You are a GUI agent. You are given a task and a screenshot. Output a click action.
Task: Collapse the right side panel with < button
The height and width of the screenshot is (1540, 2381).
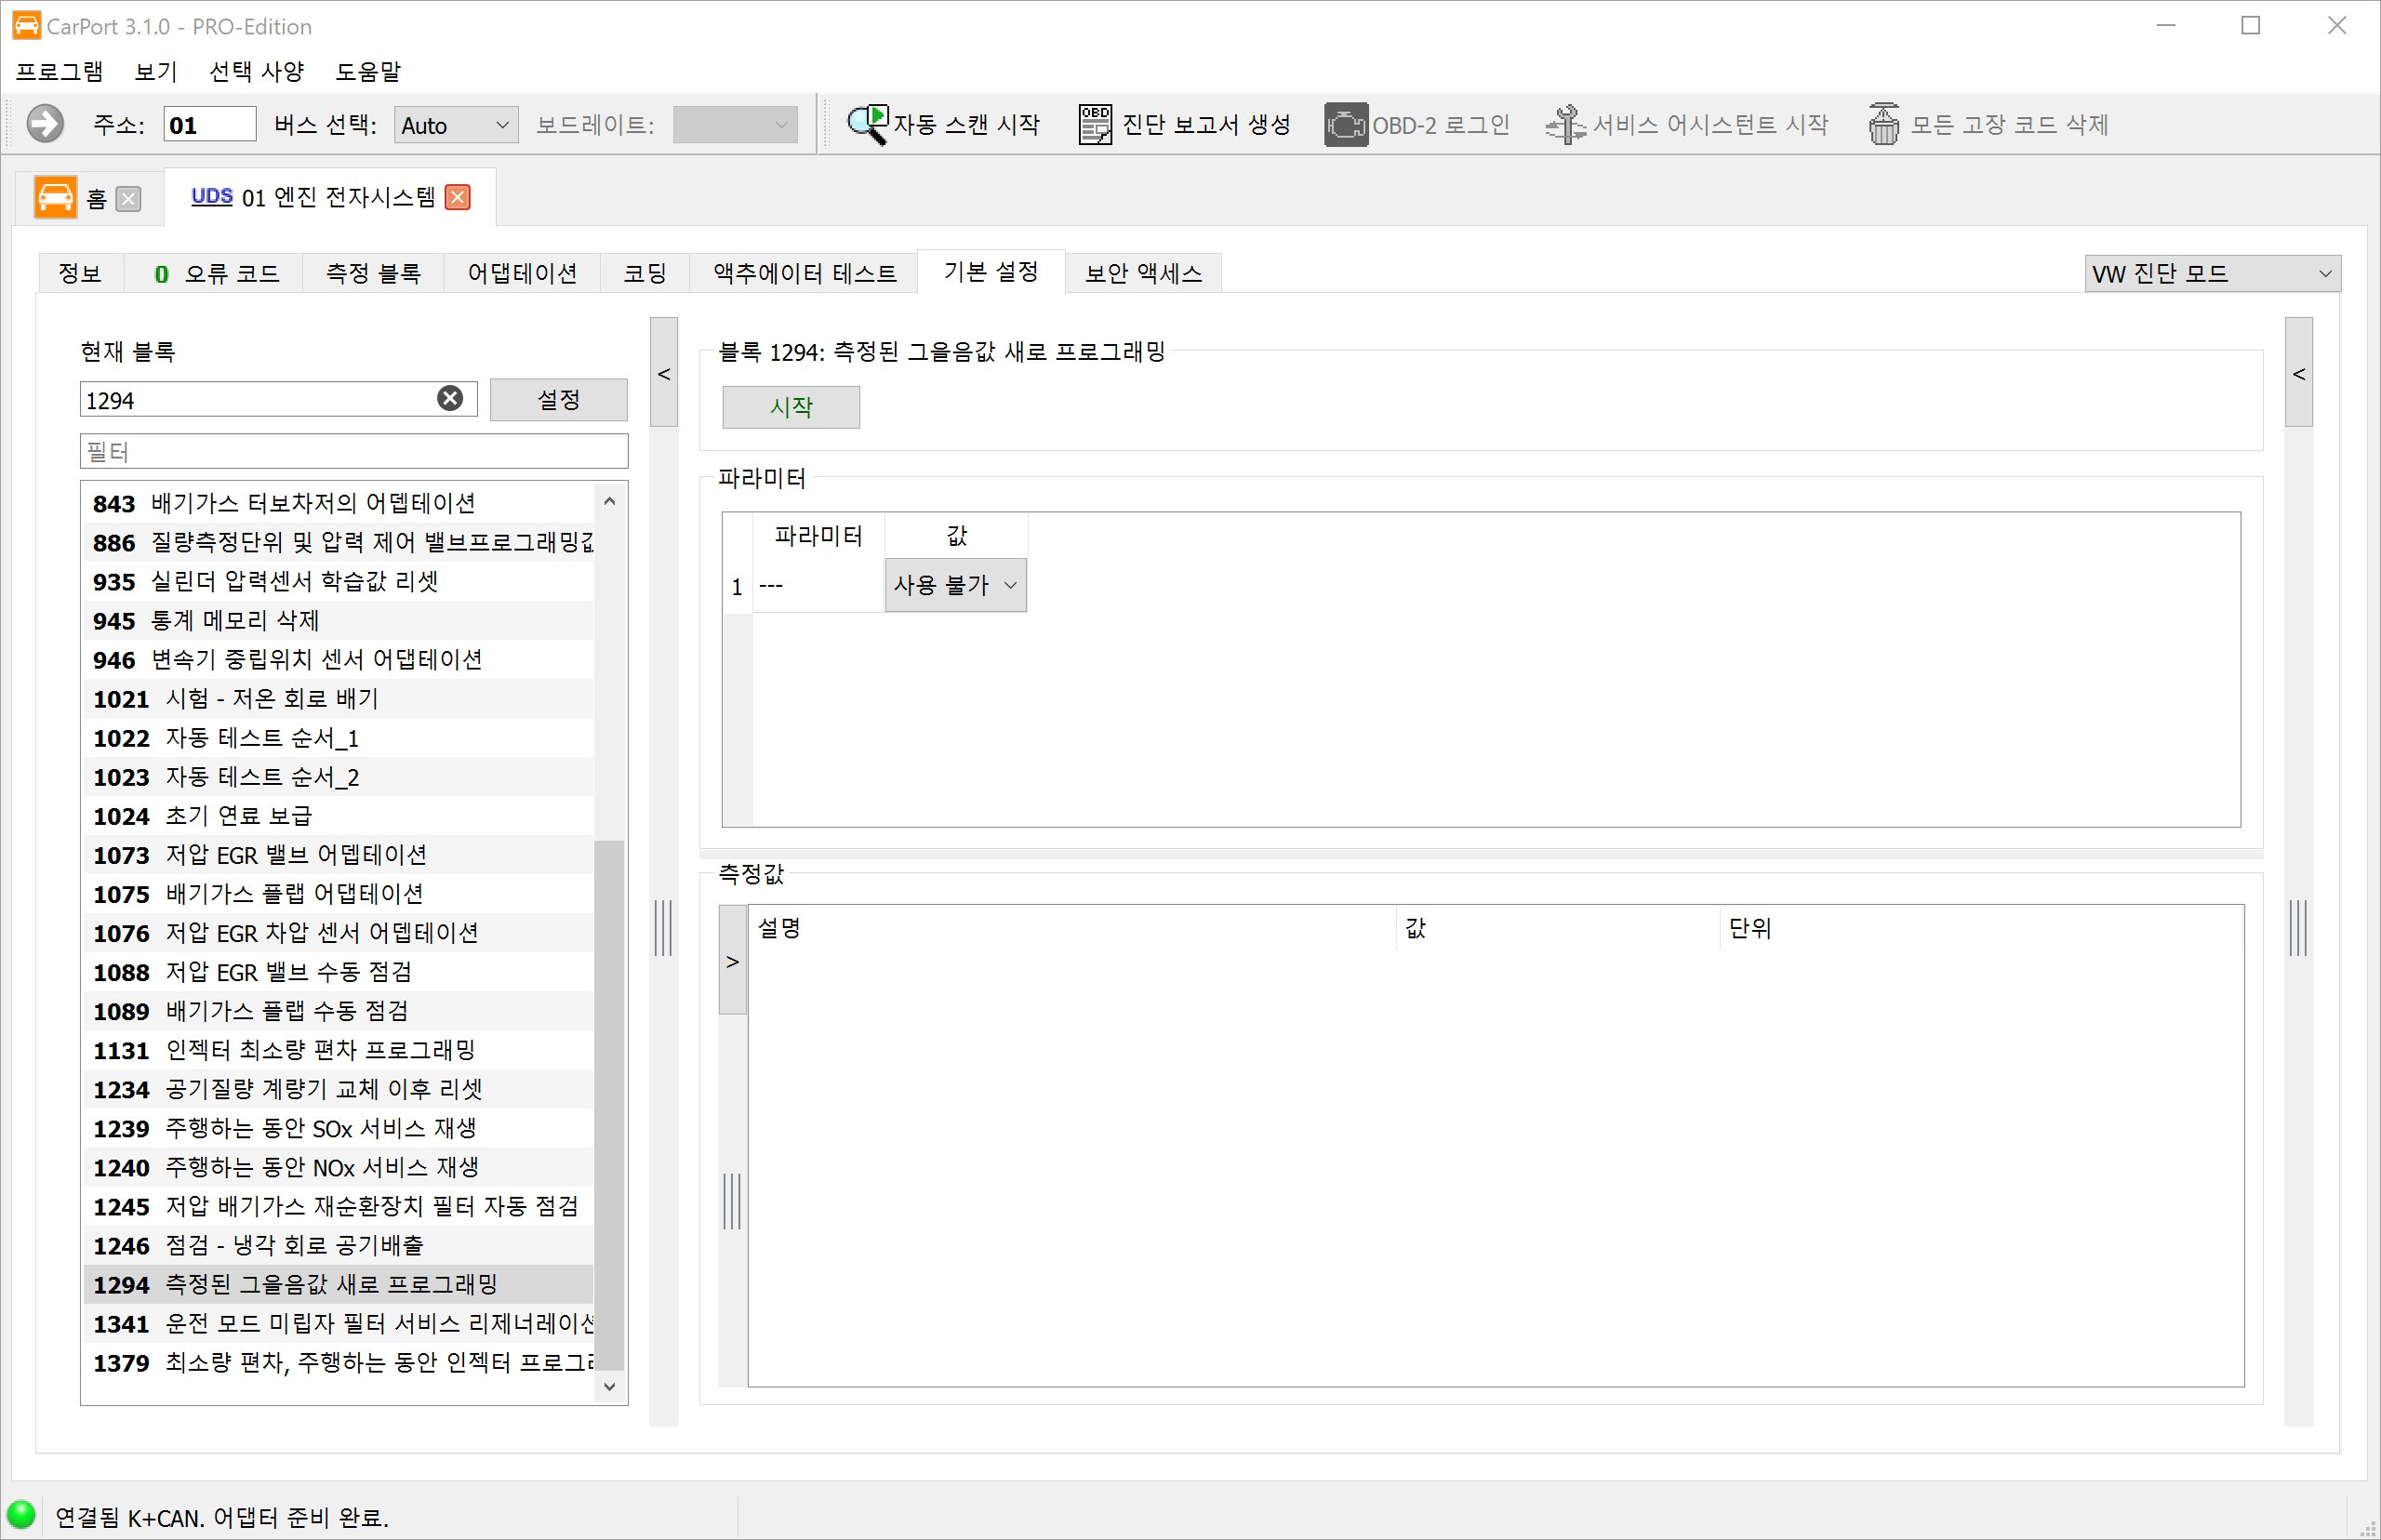coord(2298,373)
